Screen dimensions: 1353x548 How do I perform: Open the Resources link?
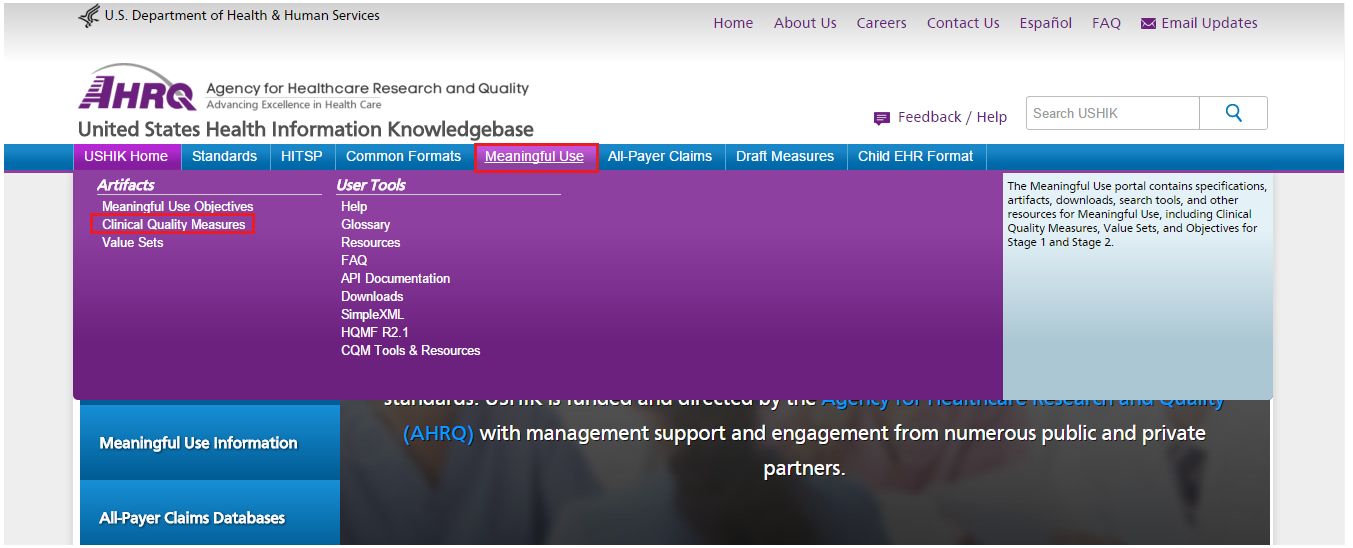[371, 242]
